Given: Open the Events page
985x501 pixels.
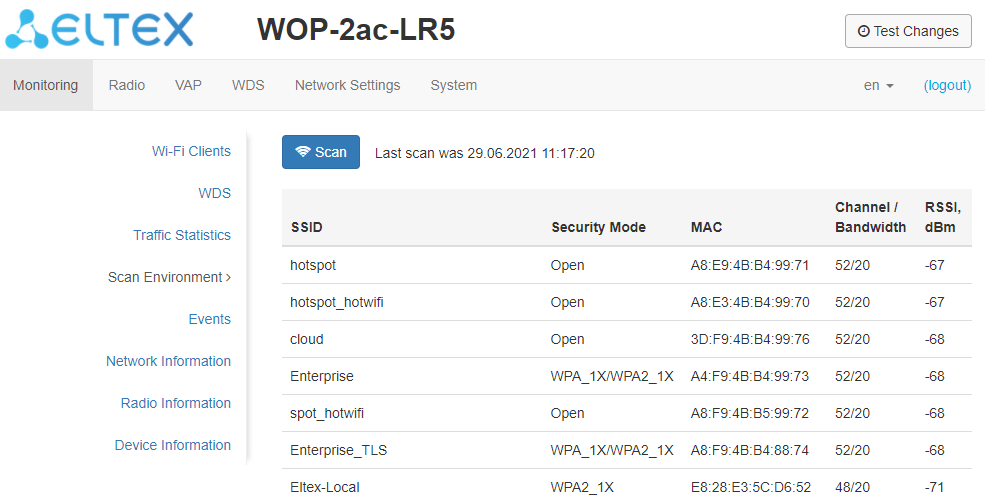Looking at the screenshot, I should [x=209, y=319].
